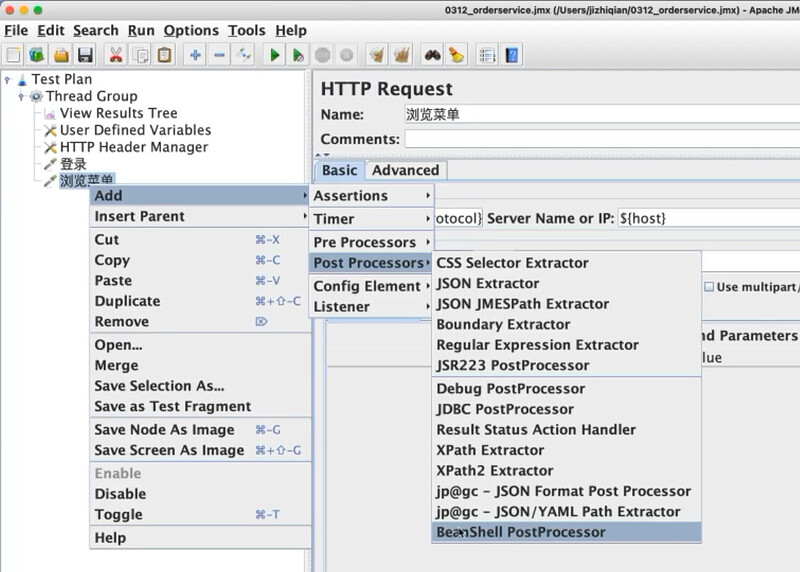
Task: Select HTTP Header Manager node
Action: pos(134,147)
